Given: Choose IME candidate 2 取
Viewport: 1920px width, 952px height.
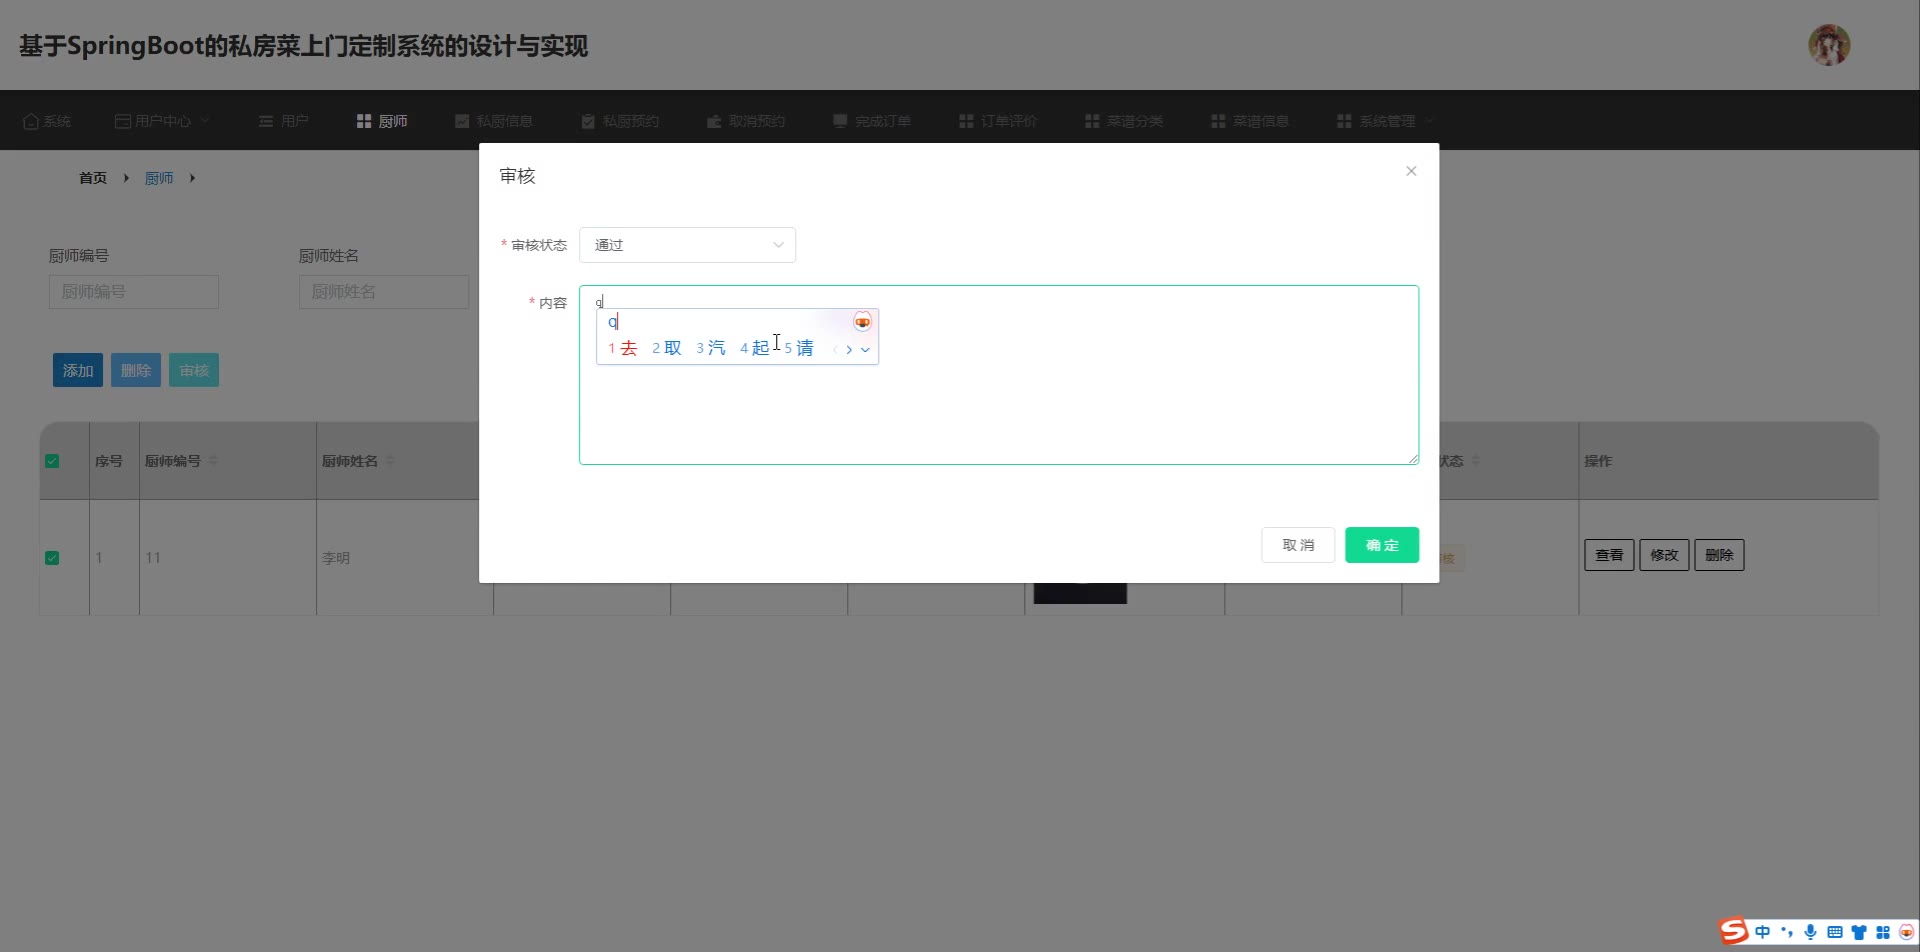Looking at the screenshot, I should tap(666, 348).
